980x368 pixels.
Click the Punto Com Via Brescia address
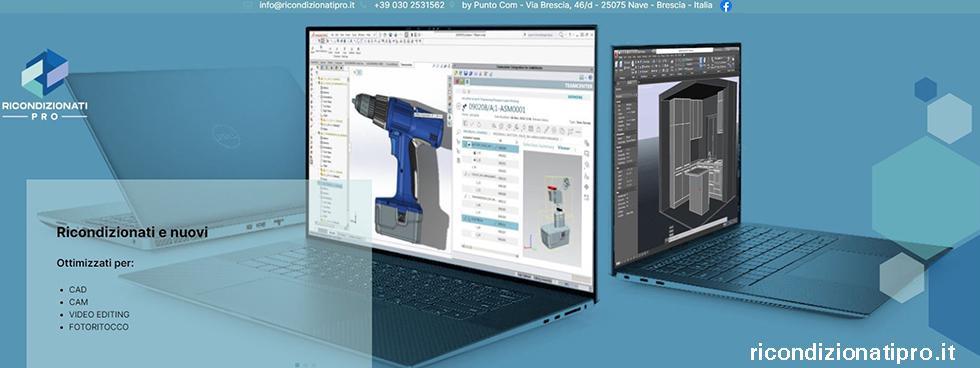(587, 5)
